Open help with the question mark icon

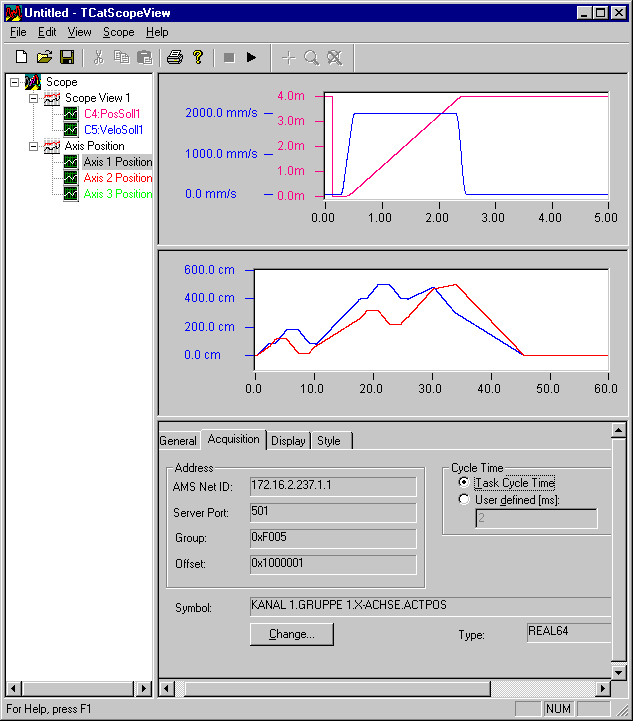[198, 57]
